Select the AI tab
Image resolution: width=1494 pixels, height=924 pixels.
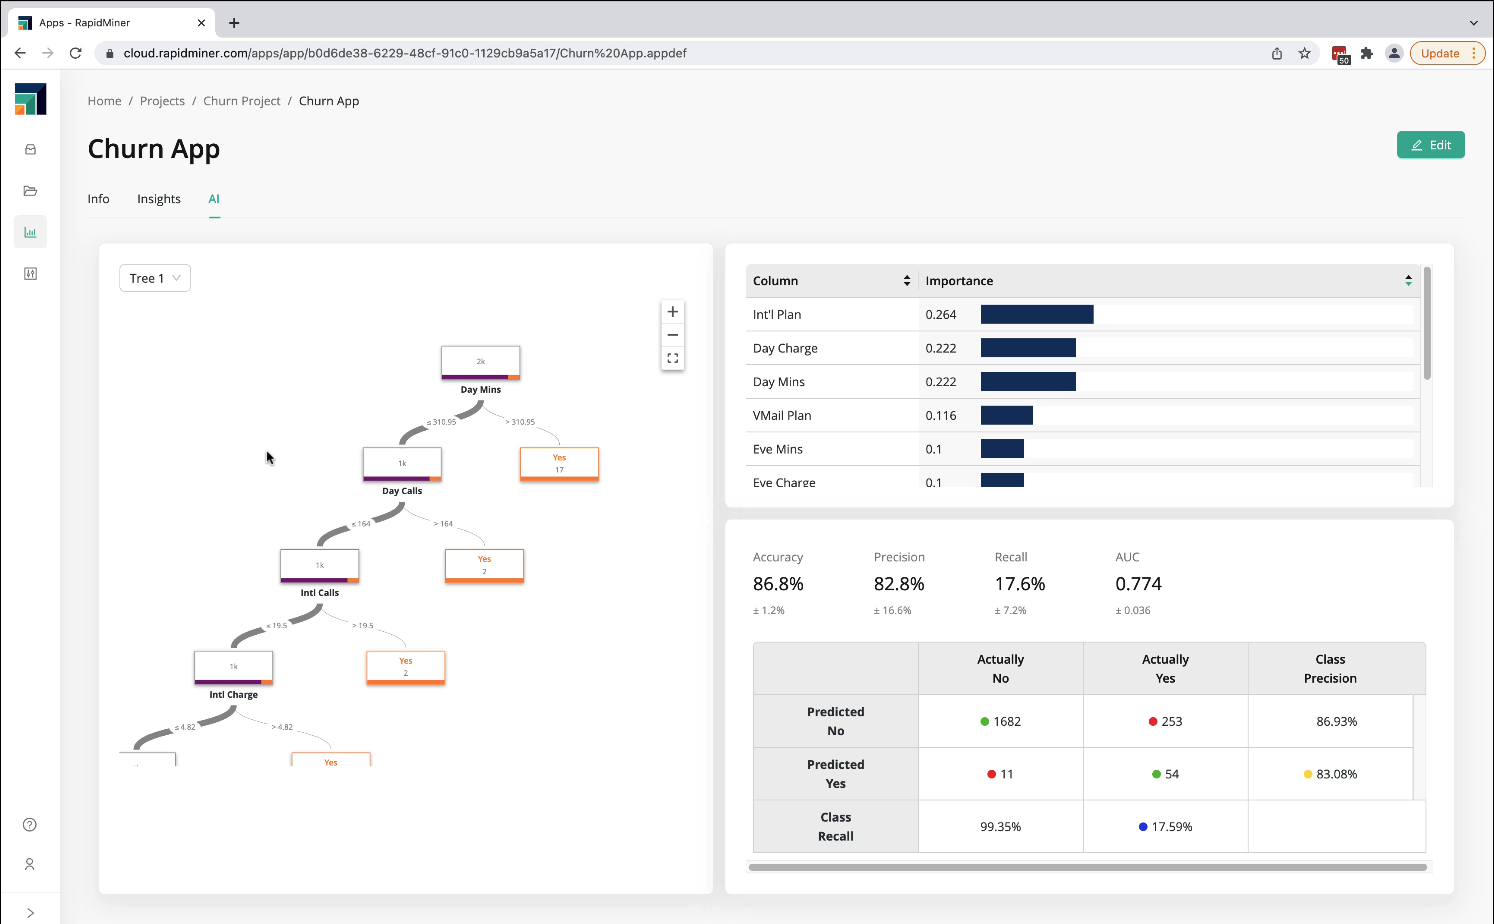(x=214, y=199)
